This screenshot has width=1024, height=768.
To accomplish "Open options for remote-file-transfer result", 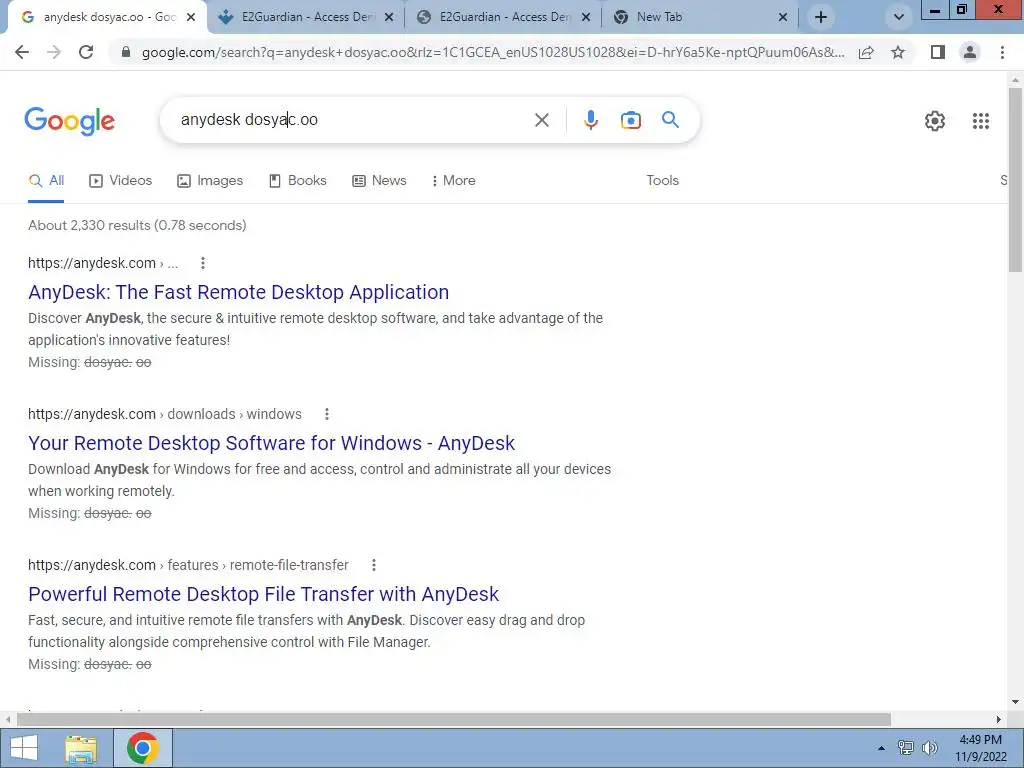I will coord(374,565).
